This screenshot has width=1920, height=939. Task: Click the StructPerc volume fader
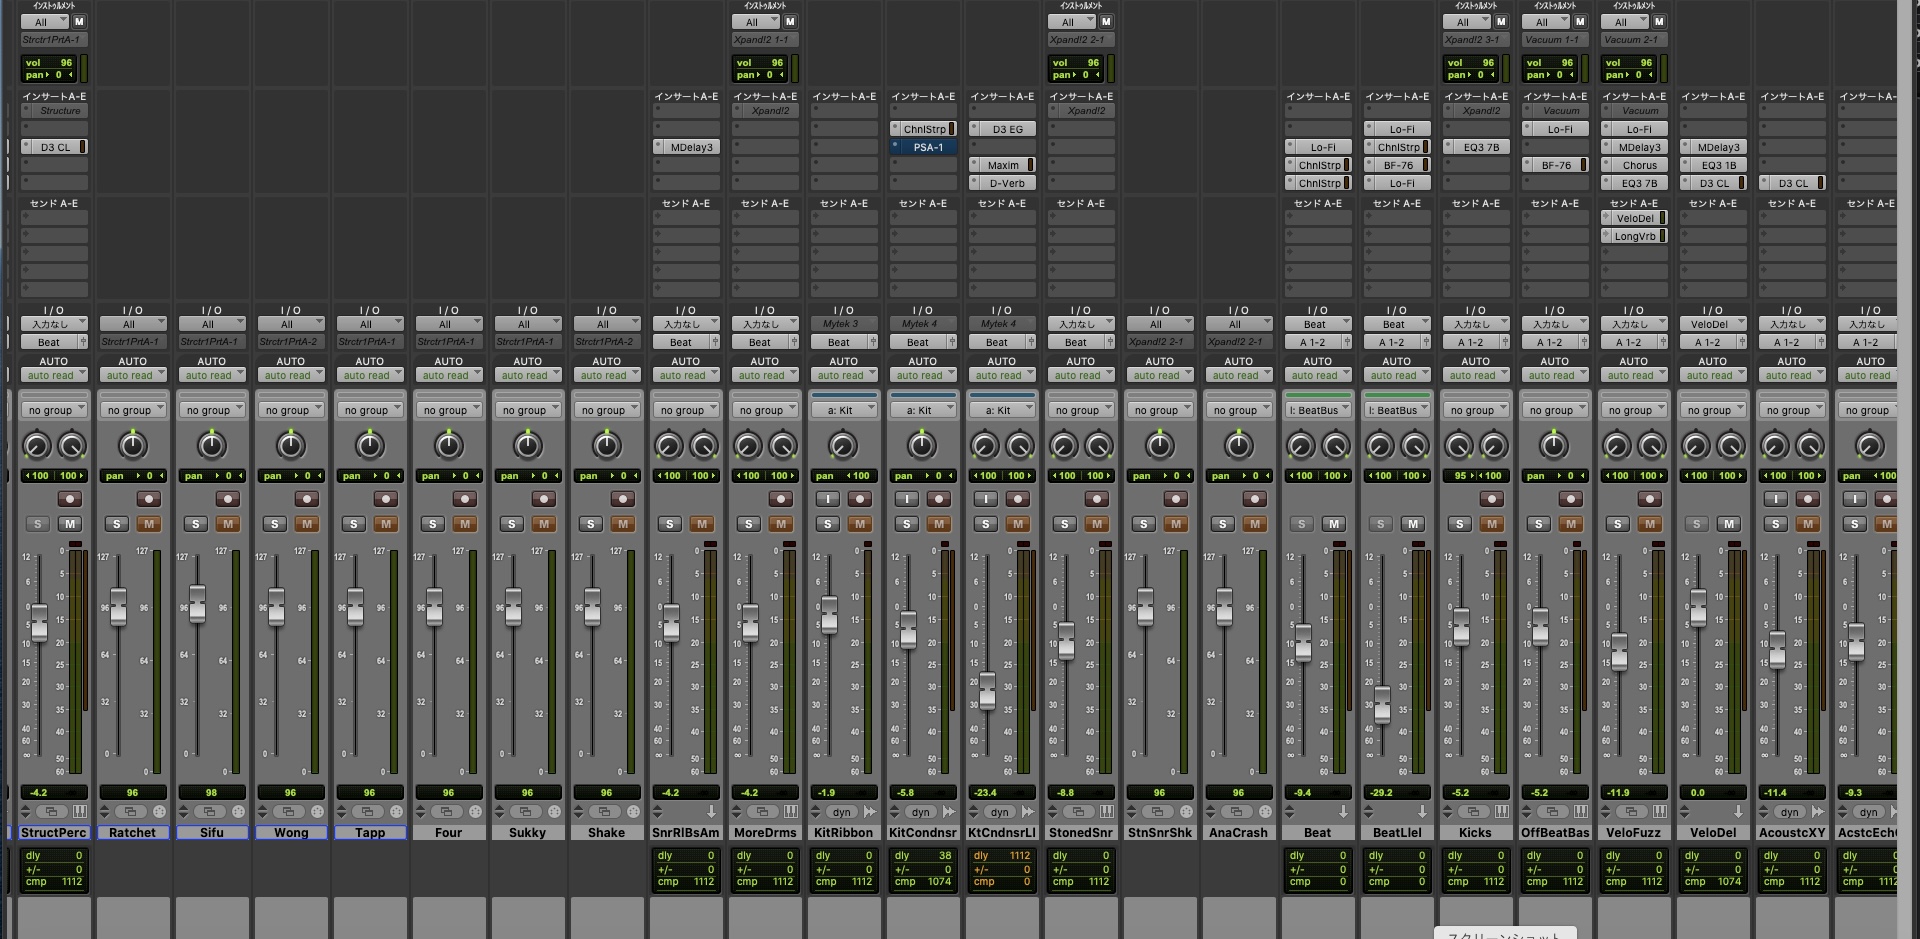point(38,623)
